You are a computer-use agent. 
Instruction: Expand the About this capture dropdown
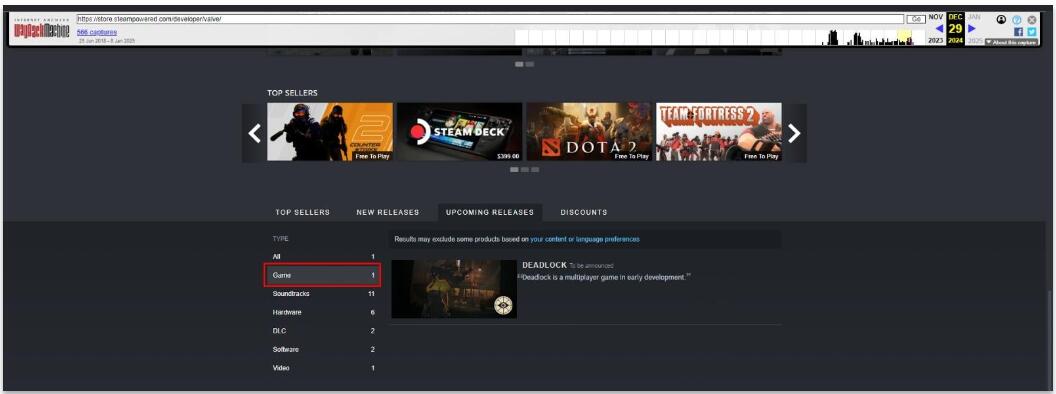[x=1011, y=42]
